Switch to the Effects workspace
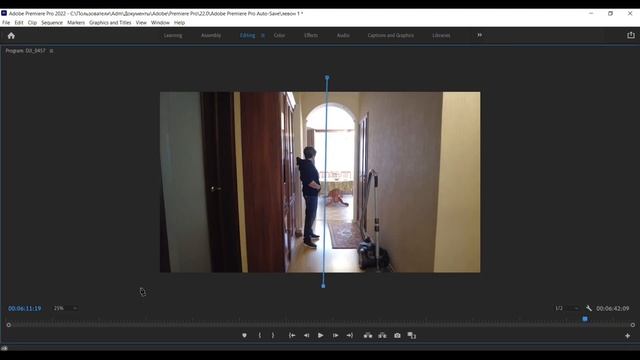 (x=311, y=36)
